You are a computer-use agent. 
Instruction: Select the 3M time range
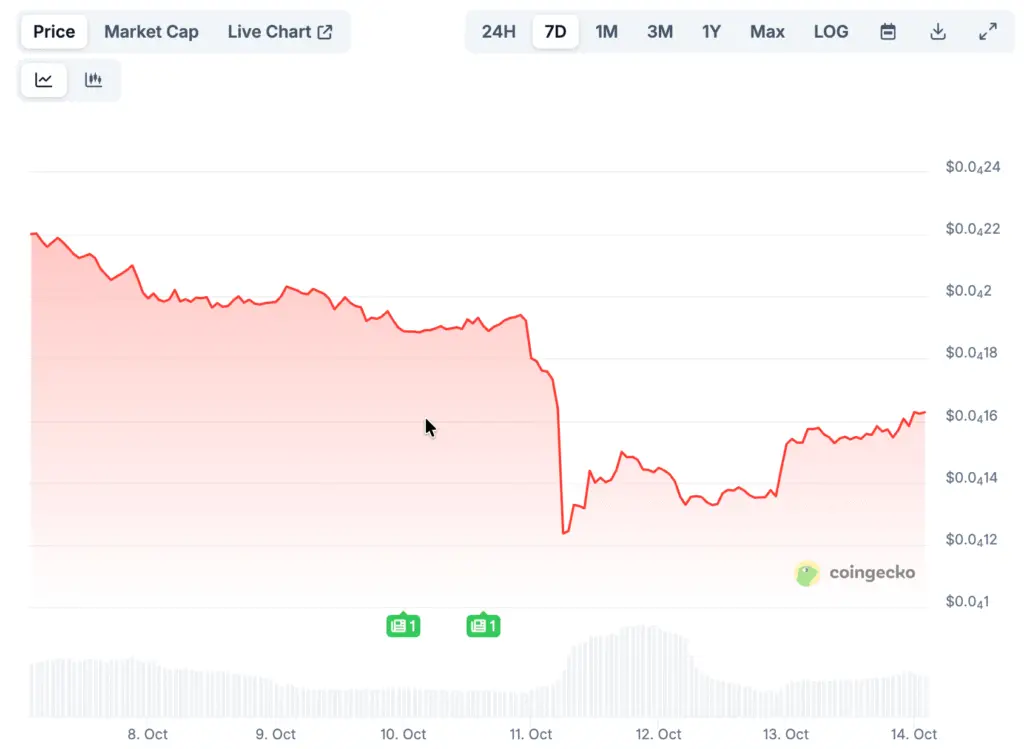coord(659,31)
